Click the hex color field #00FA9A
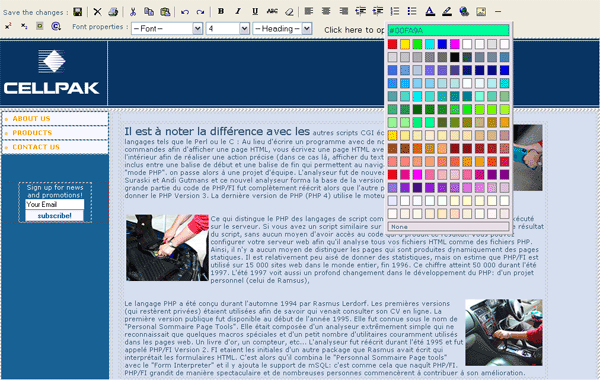The height and width of the screenshot is (380, 600). [448, 30]
